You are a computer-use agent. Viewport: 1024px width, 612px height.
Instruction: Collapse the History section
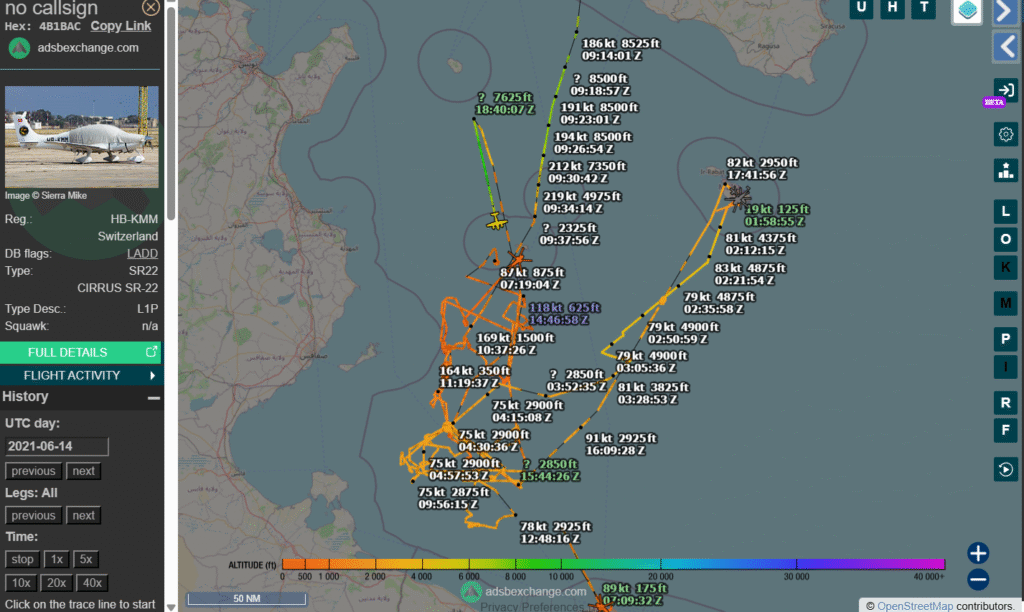click(154, 397)
